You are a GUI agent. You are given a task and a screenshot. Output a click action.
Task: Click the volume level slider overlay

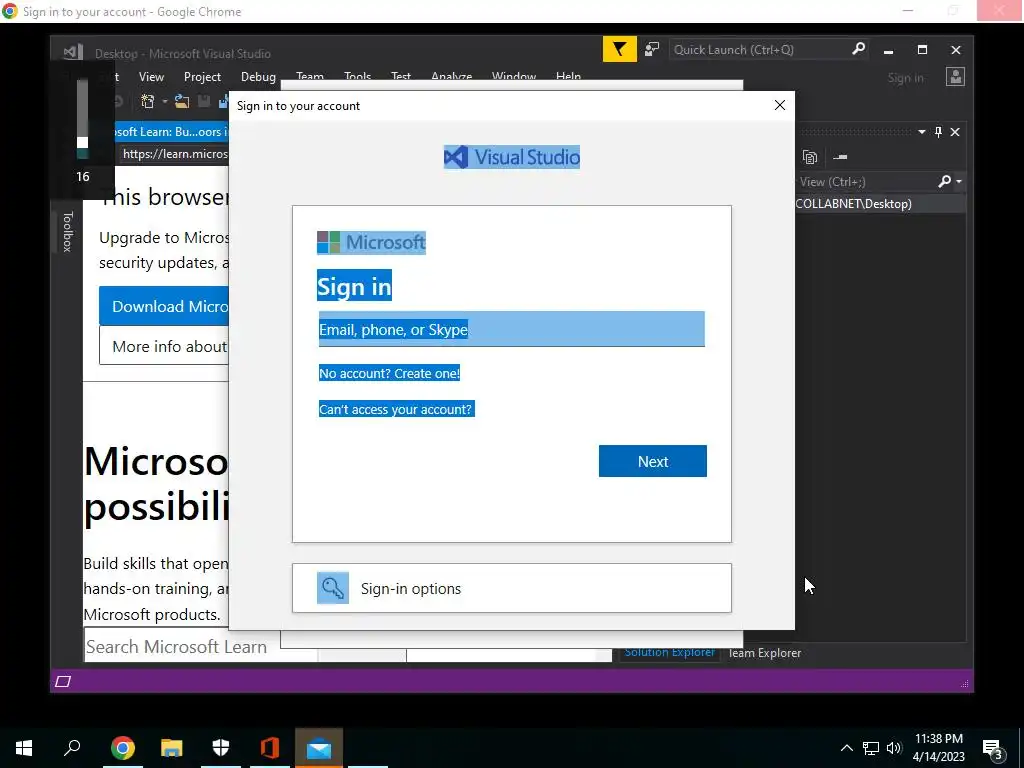click(82, 119)
